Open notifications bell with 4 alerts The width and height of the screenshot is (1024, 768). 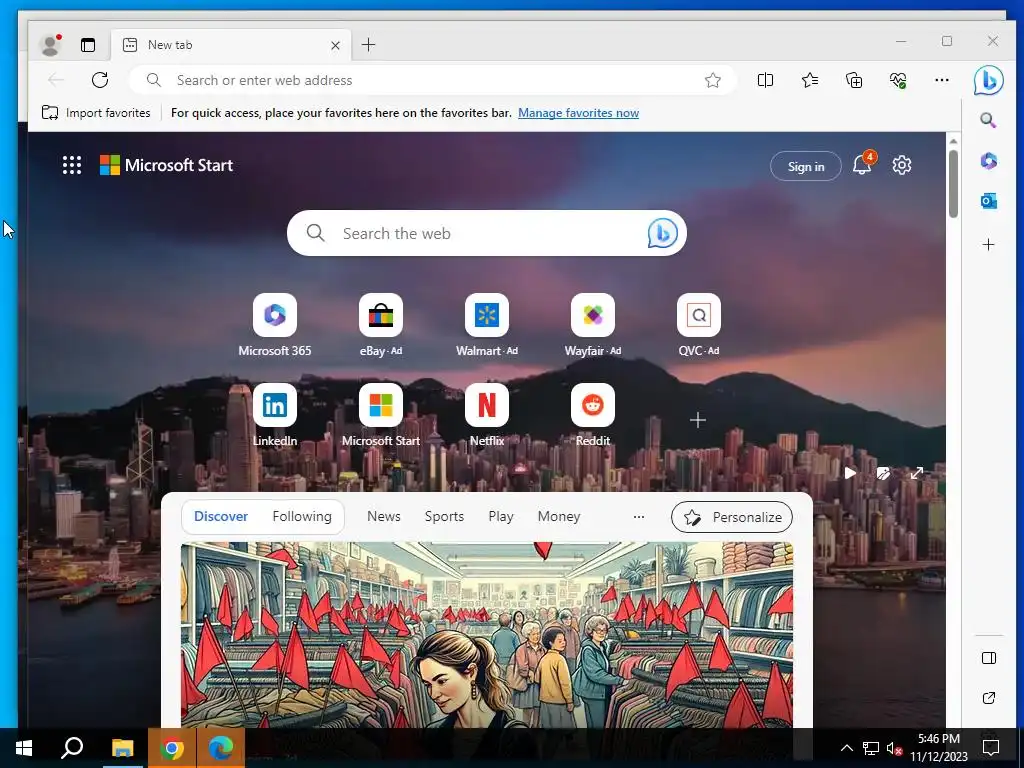[x=863, y=164]
